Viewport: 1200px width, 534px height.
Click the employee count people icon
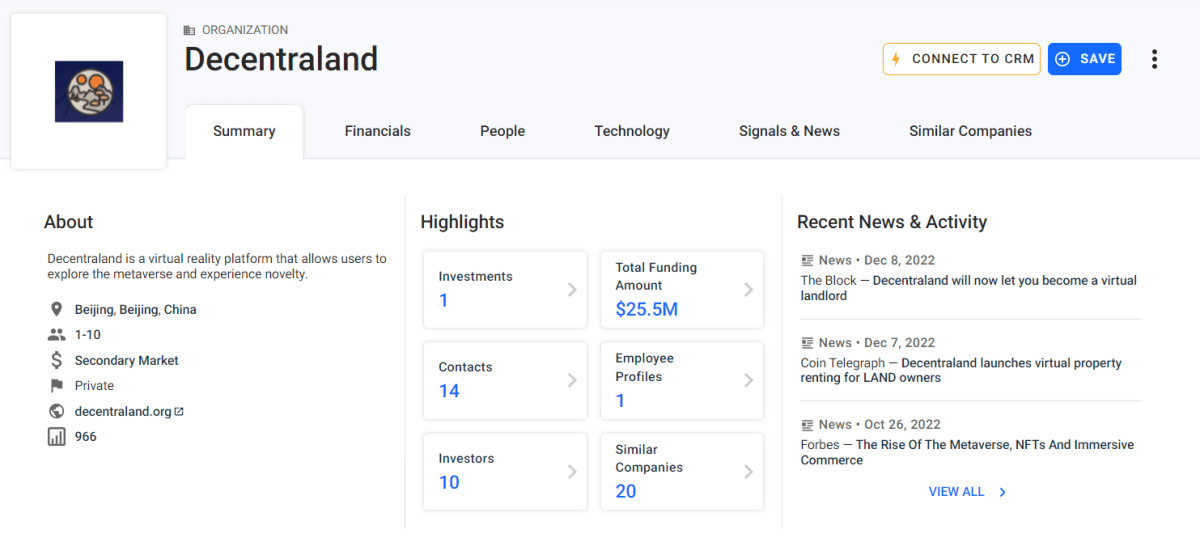click(x=56, y=335)
